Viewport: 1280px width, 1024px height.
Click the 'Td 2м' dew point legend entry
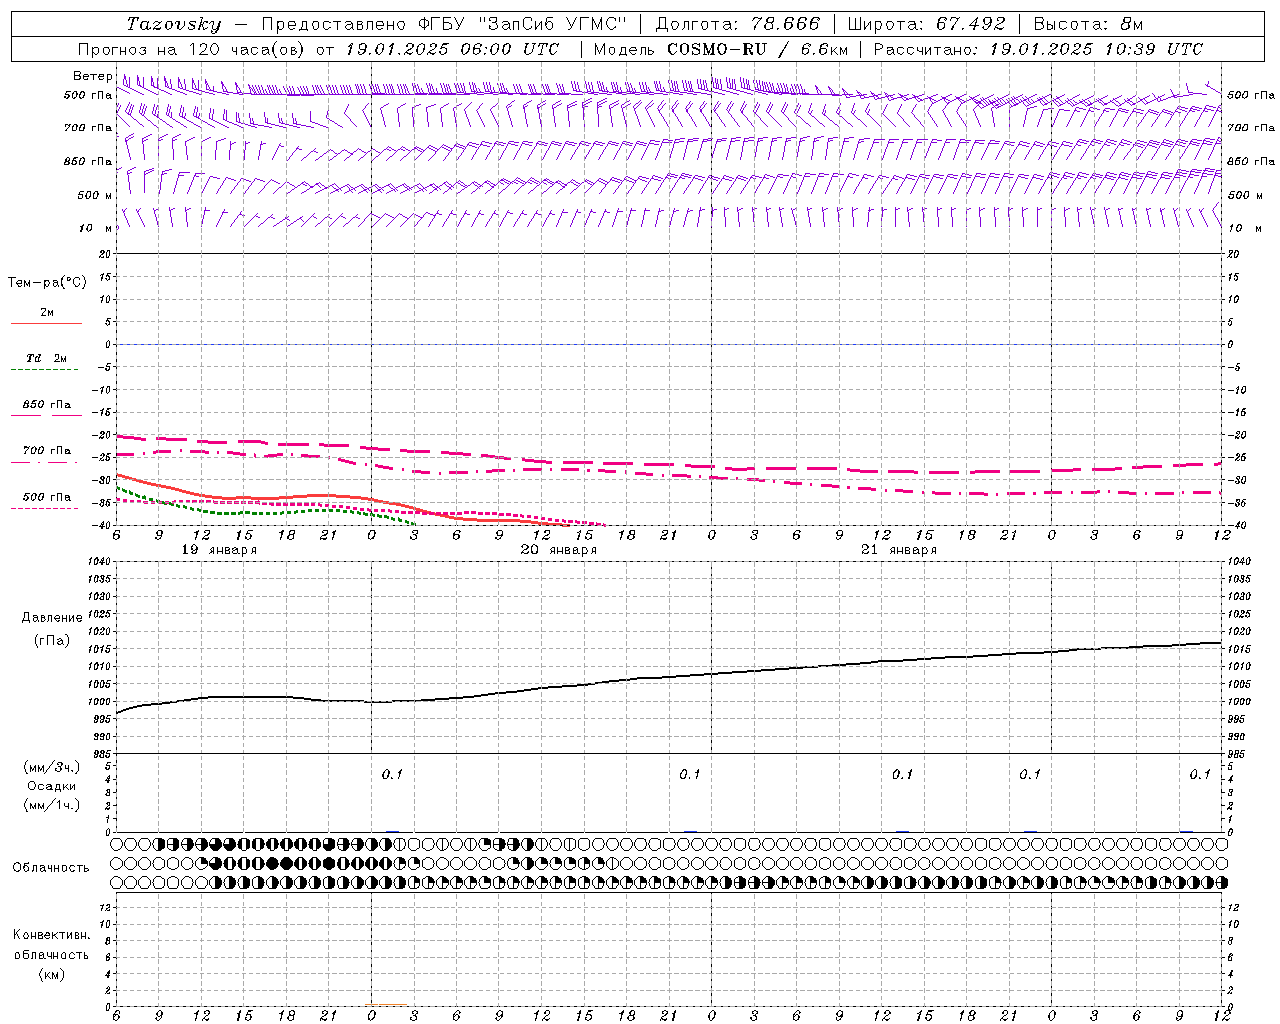(47, 358)
